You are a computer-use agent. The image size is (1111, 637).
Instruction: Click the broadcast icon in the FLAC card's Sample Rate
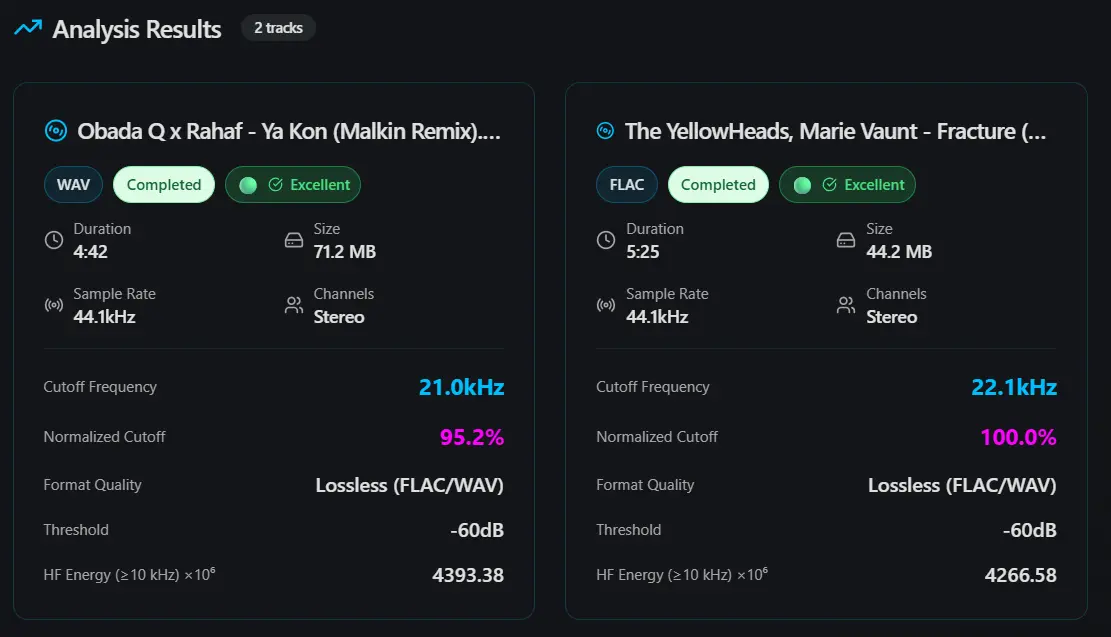pyautogui.click(x=606, y=305)
